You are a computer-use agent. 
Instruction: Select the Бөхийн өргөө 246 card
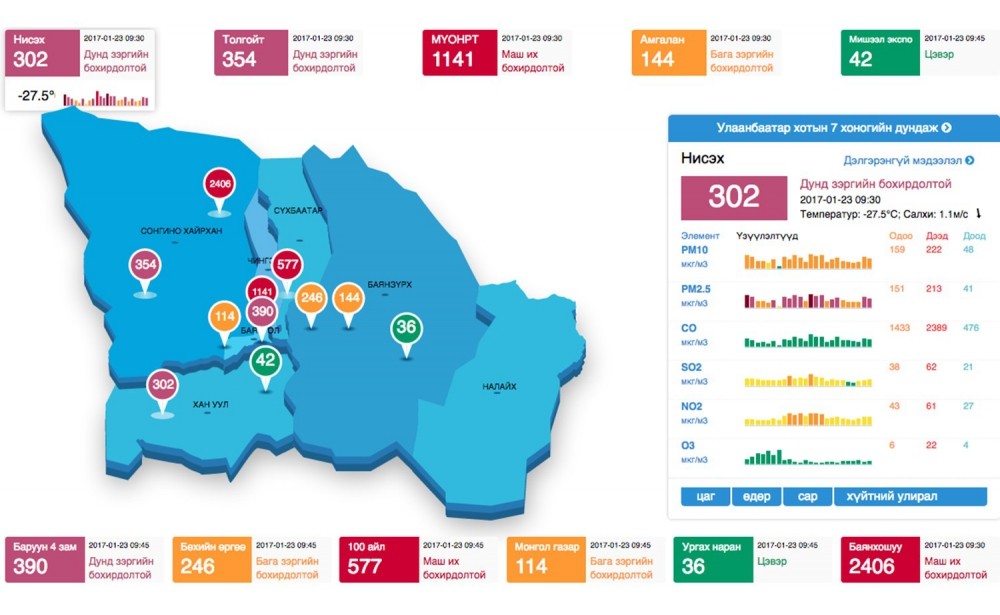(251, 559)
